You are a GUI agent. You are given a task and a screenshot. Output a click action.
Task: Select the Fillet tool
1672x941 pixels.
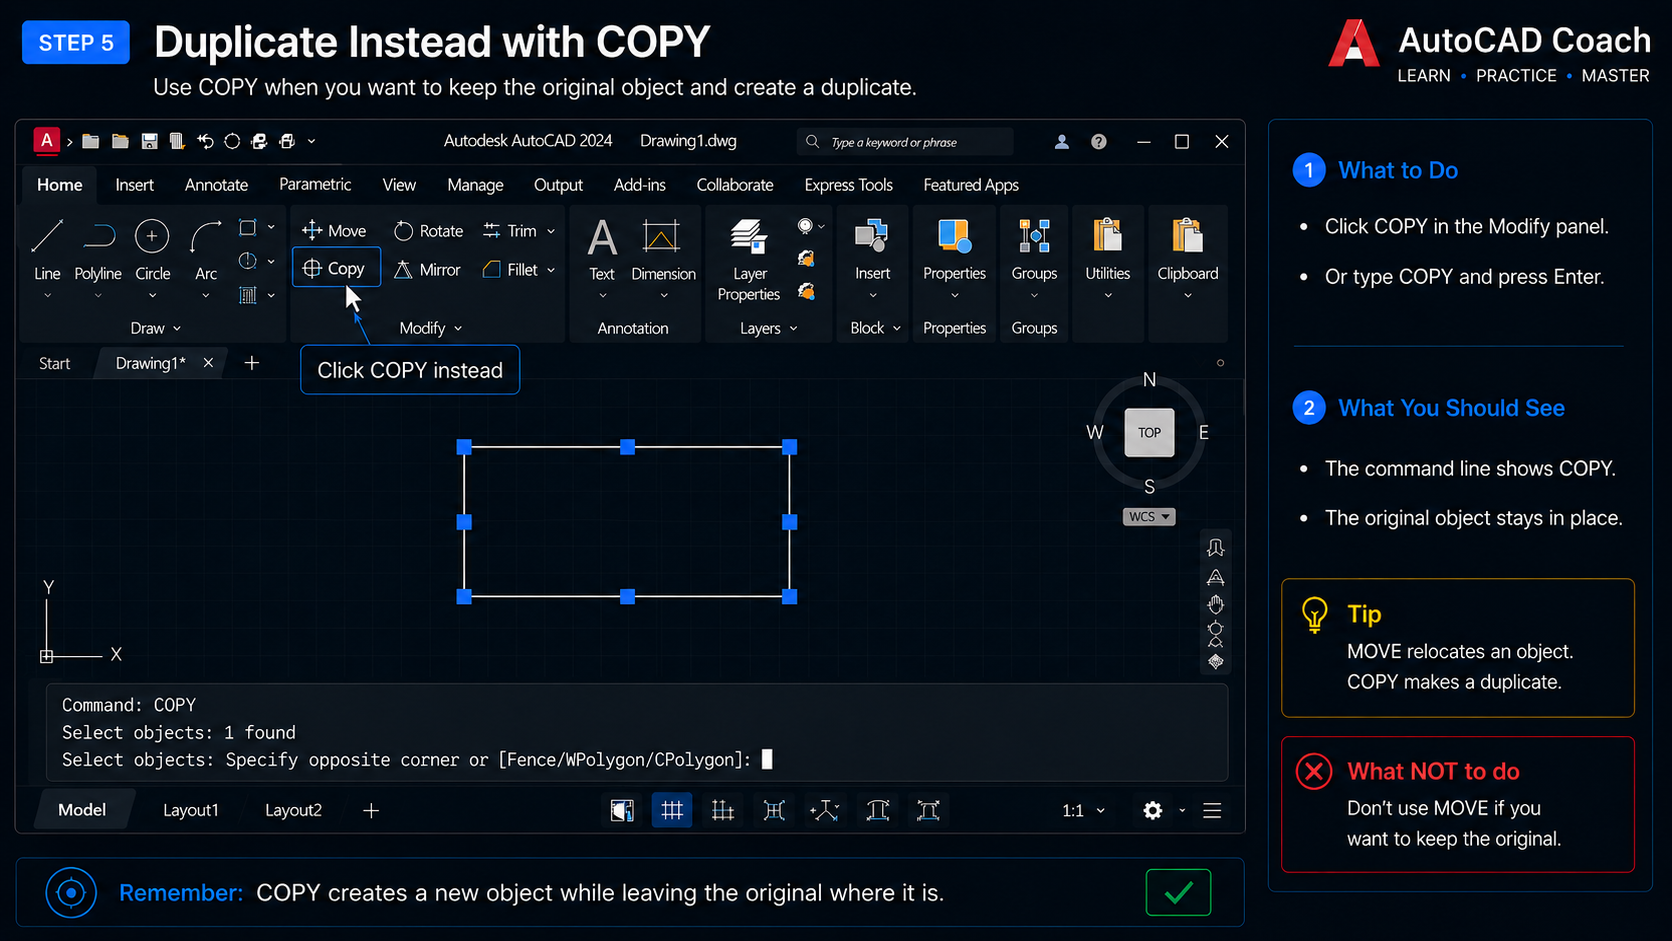[510, 270]
